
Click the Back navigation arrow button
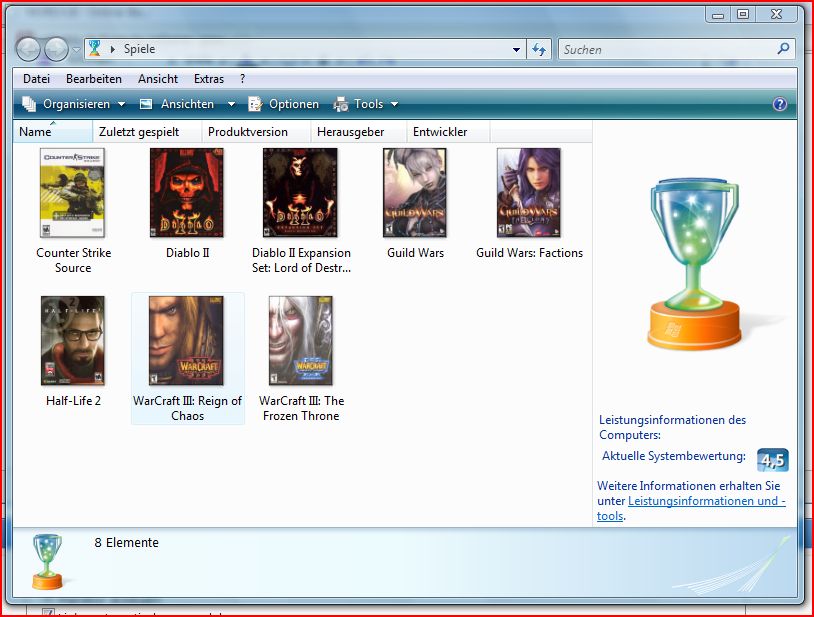28,49
